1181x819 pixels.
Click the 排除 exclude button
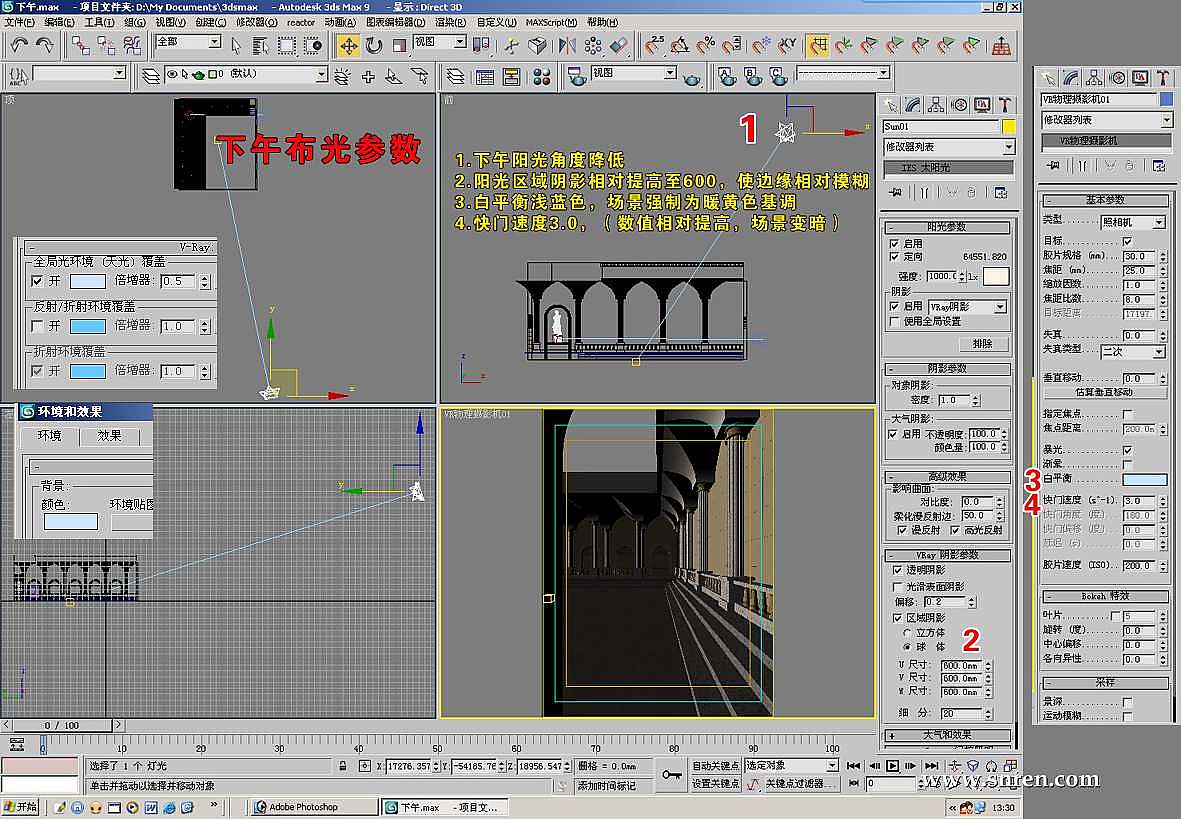tap(982, 343)
